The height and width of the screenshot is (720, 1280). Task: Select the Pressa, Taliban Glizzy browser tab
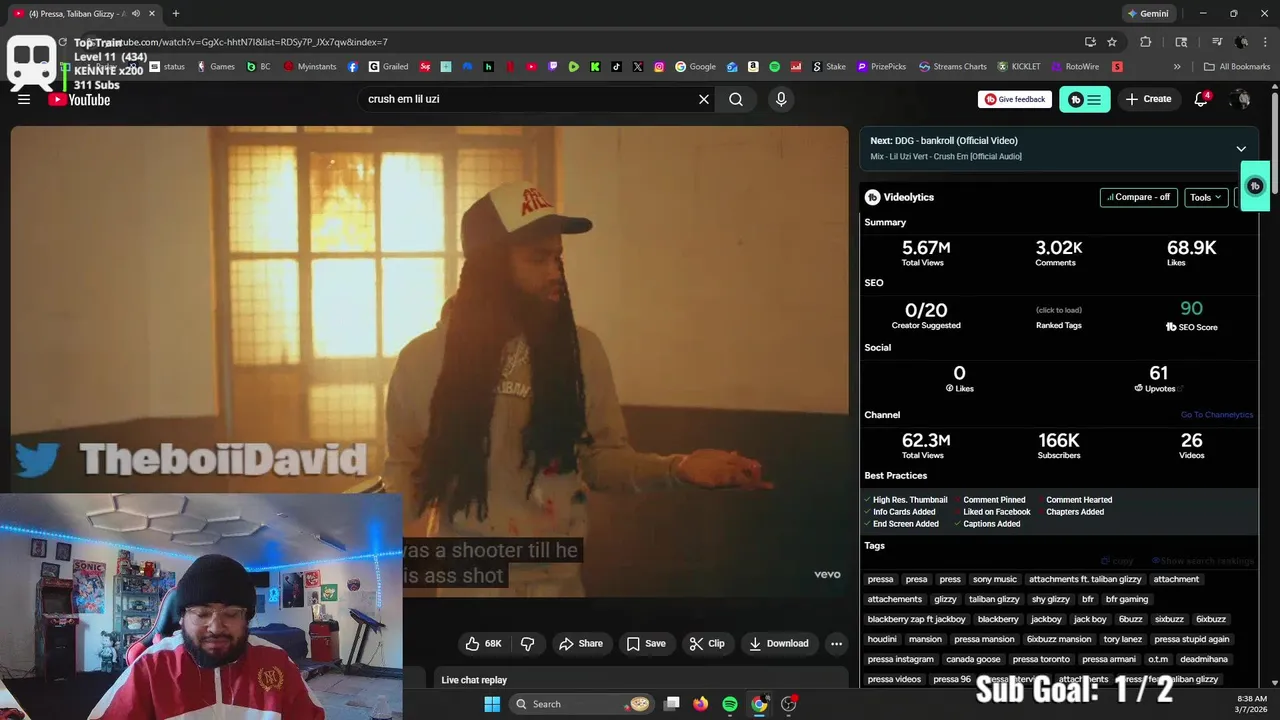(x=83, y=14)
